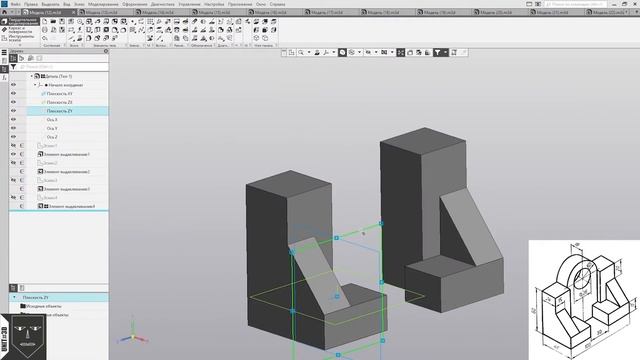Toggle visibility eye for Ось Z

tap(13, 137)
